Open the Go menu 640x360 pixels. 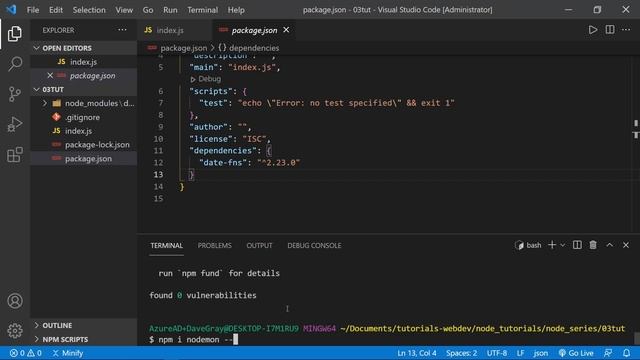tap(148, 10)
